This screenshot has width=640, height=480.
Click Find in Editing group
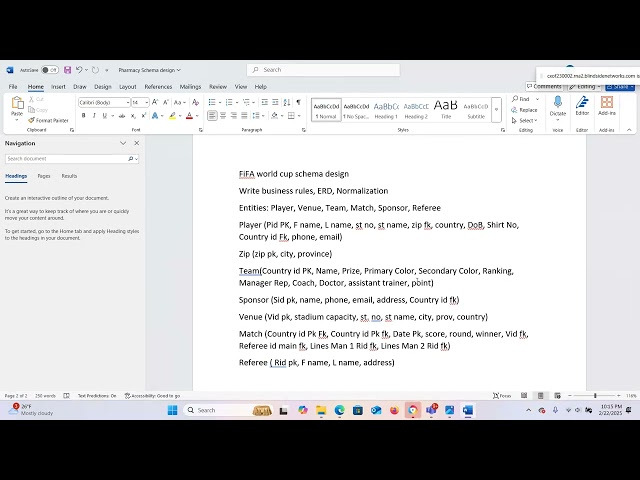[521, 99]
